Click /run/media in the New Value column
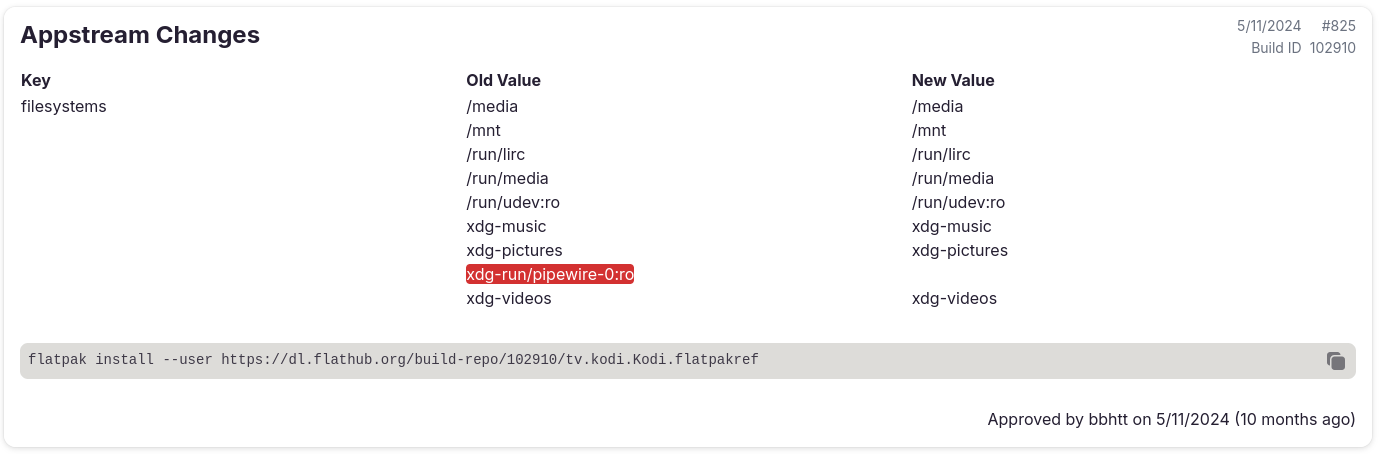 (x=953, y=178)
